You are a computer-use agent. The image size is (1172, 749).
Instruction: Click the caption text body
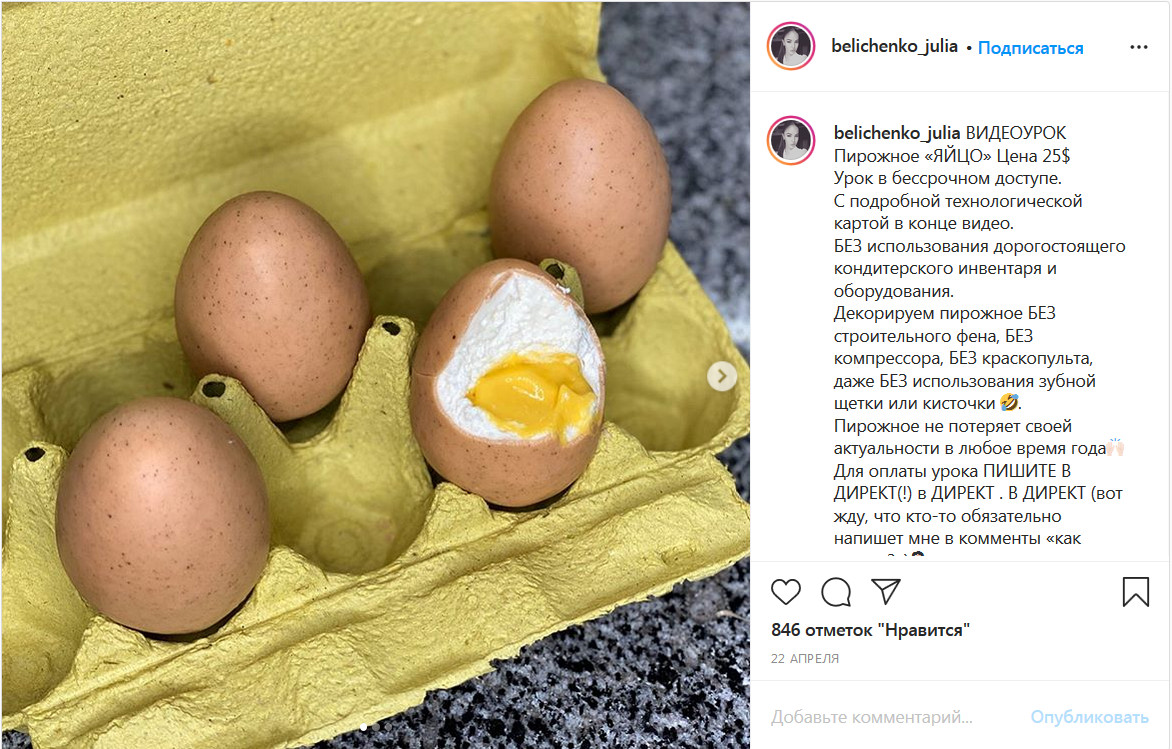pos(979,336)
